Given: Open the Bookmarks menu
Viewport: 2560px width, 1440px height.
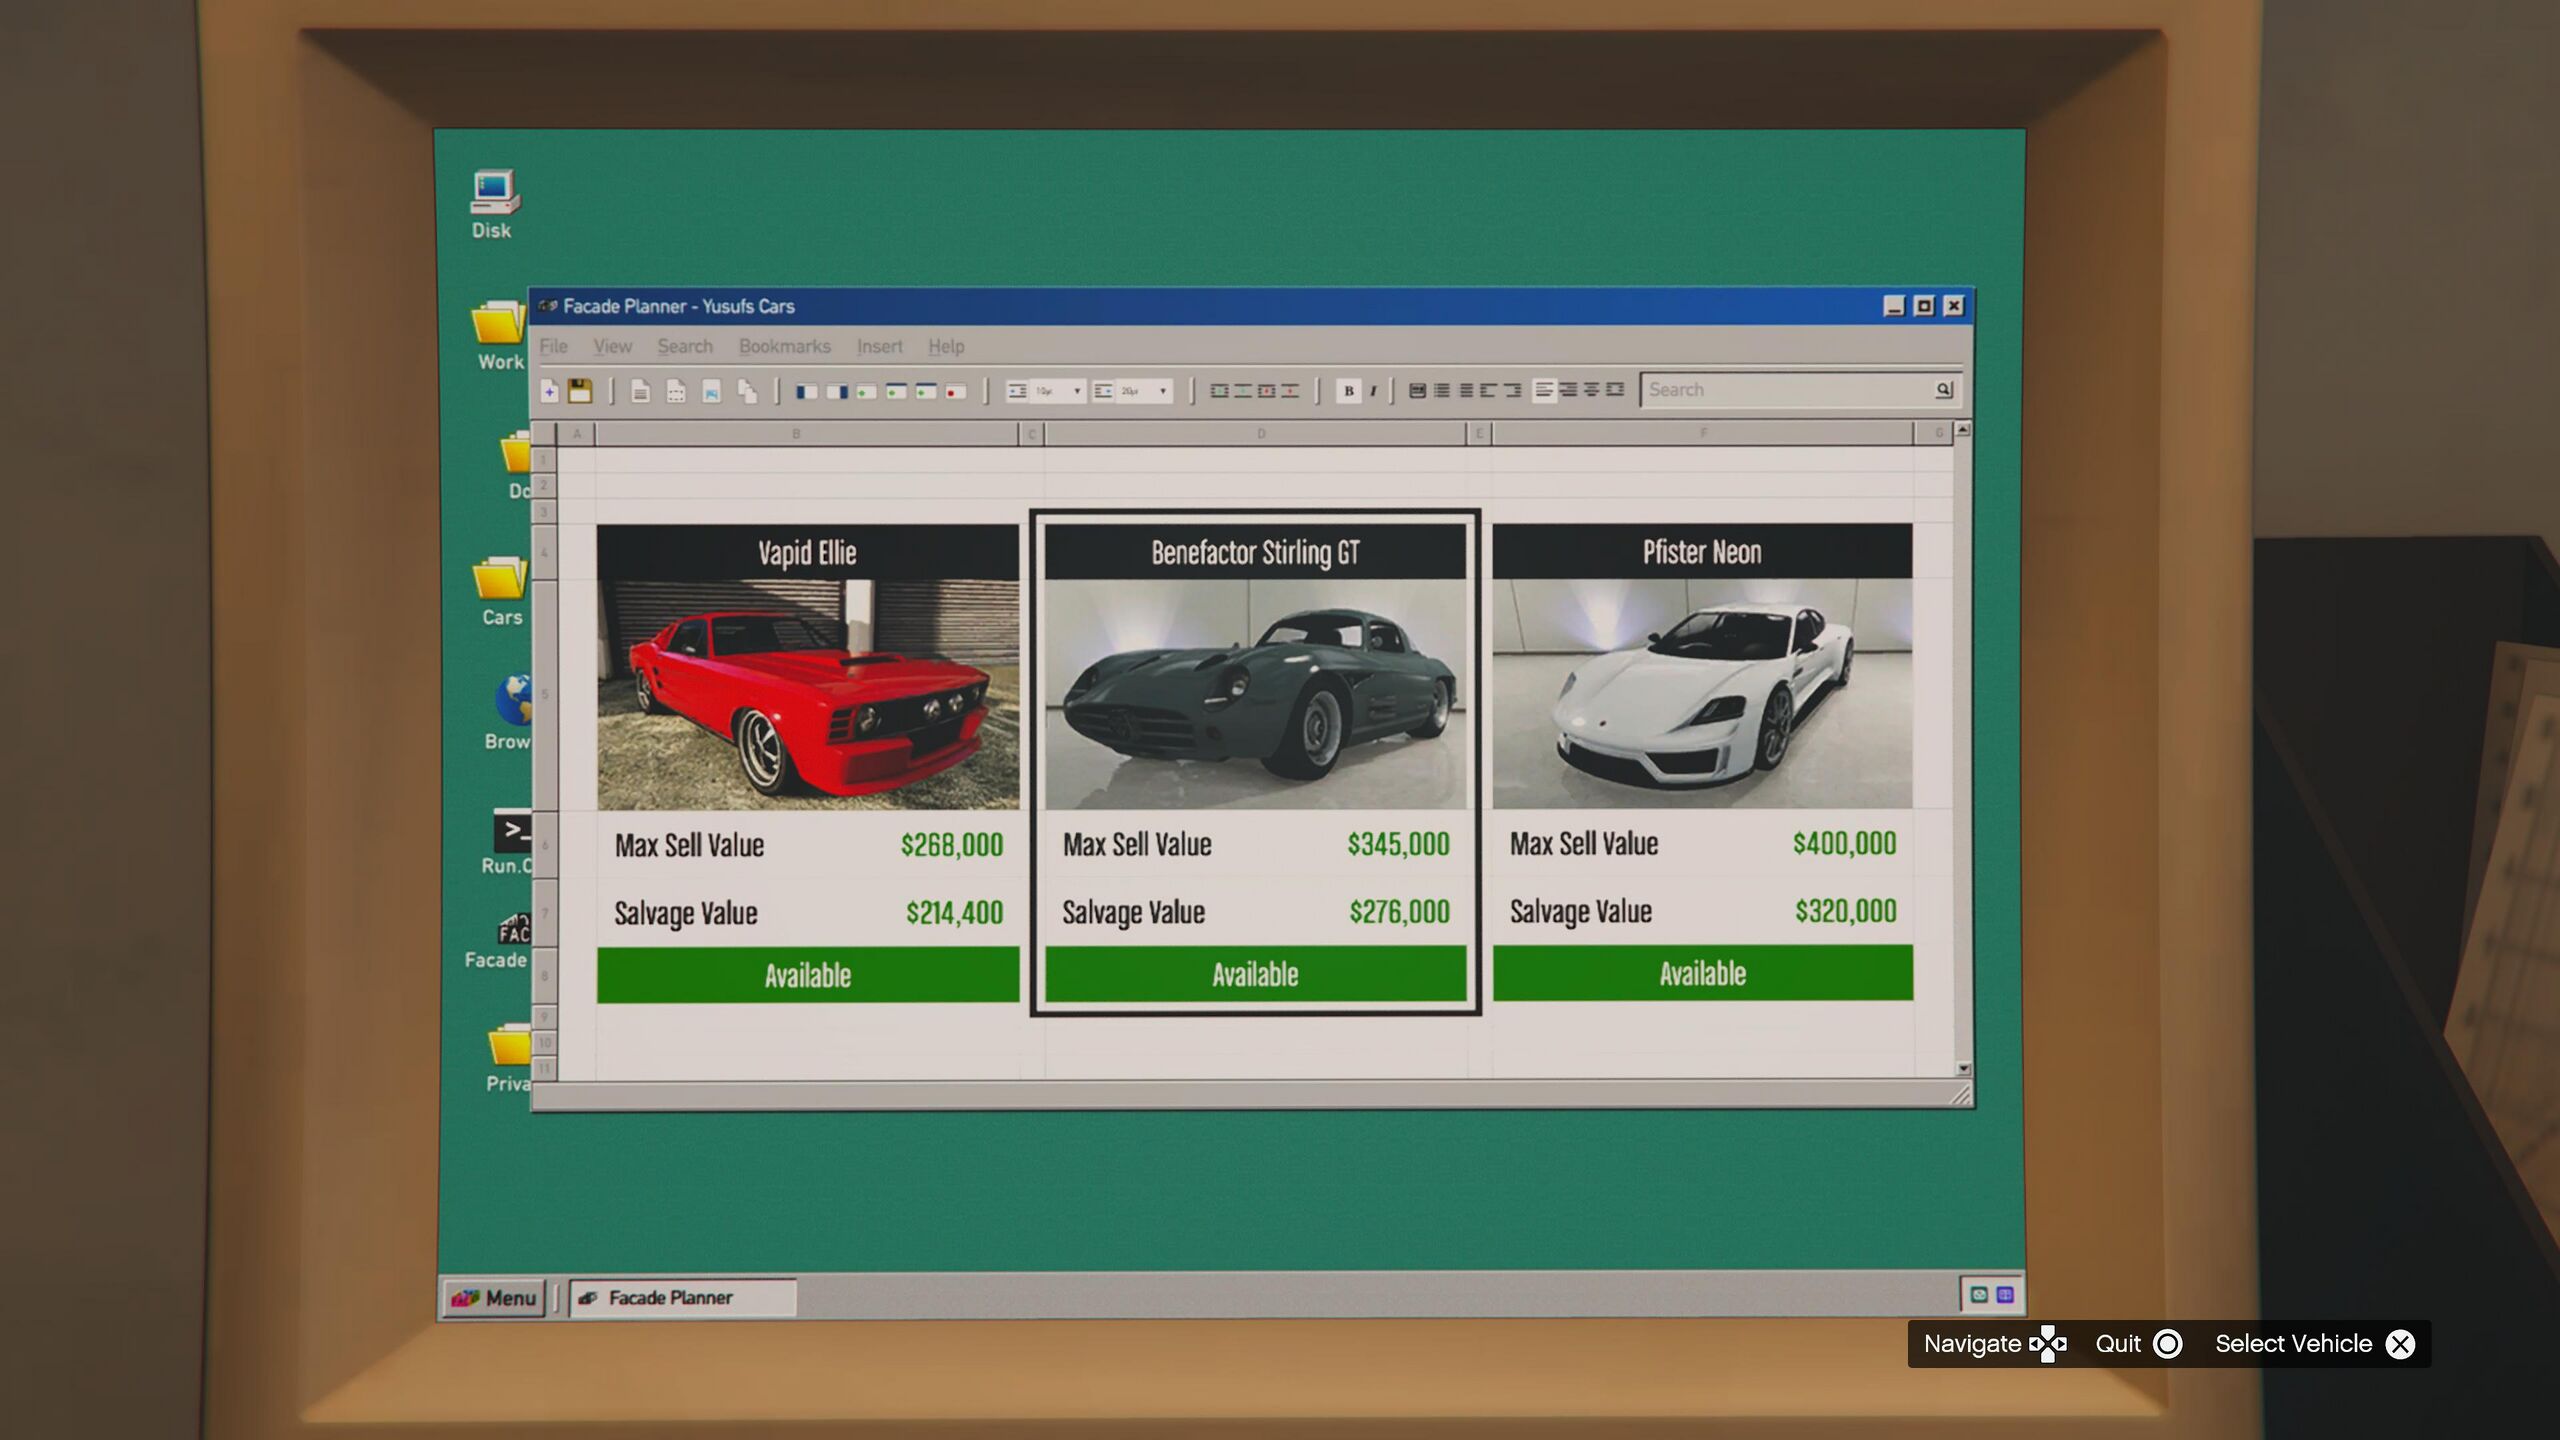Looking at the screenshot, I should pyautogui.click(x=784, y=346).
